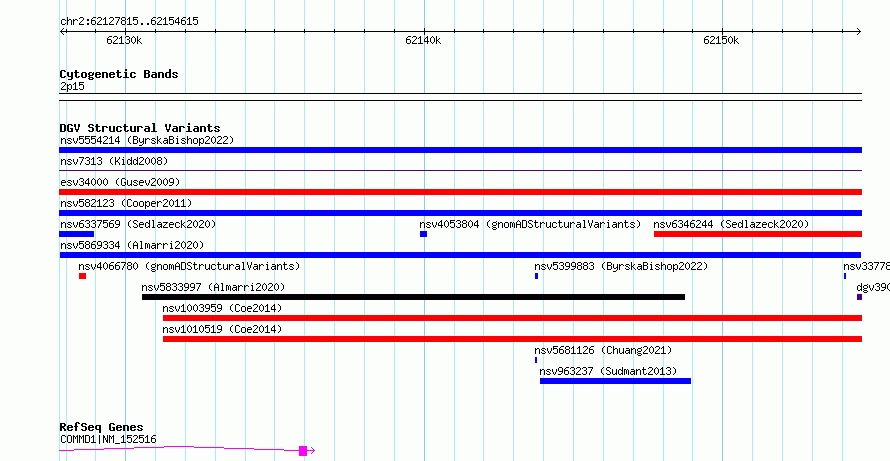Select the small nsv4053804 gnomAD blue marker
This screenshot has width=890, height=461.
click(423, 234)
